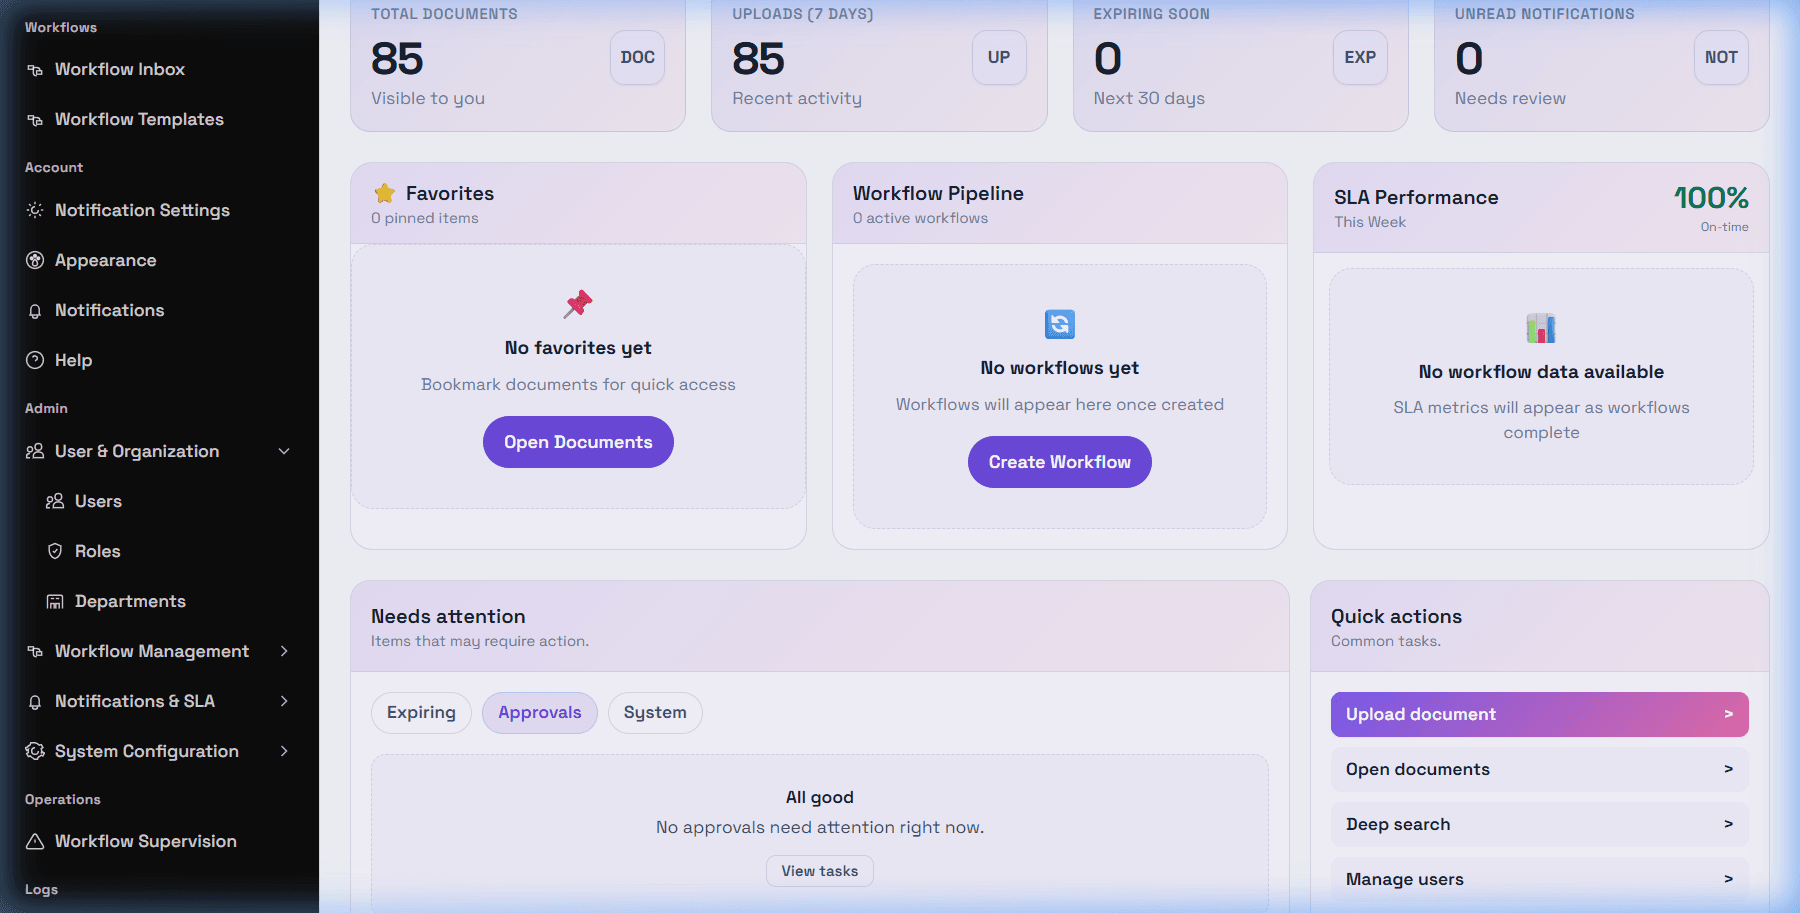1800x913 pixels.
Task: Click the 100% on-time SLA value
Action: (1711, 198)
